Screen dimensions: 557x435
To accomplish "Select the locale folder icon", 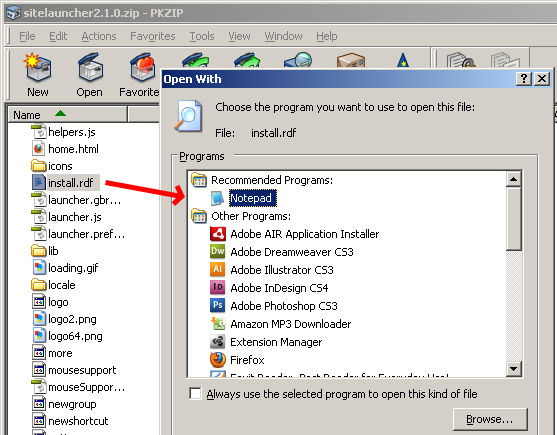I will pyautogui.click(x=39, y=284).
